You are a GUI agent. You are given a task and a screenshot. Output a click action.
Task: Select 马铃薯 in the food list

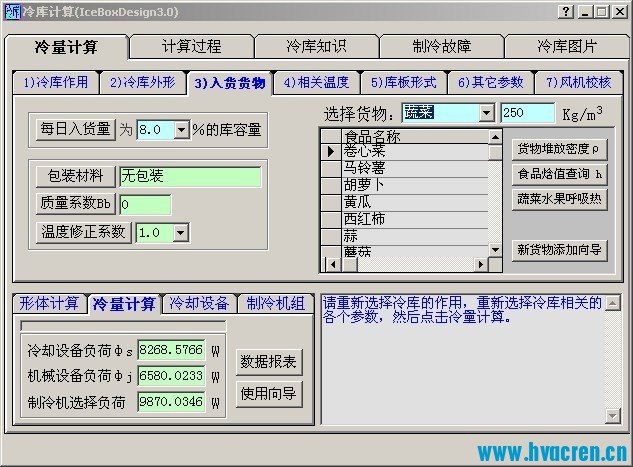pyautogui.click(x=414, y=168)
